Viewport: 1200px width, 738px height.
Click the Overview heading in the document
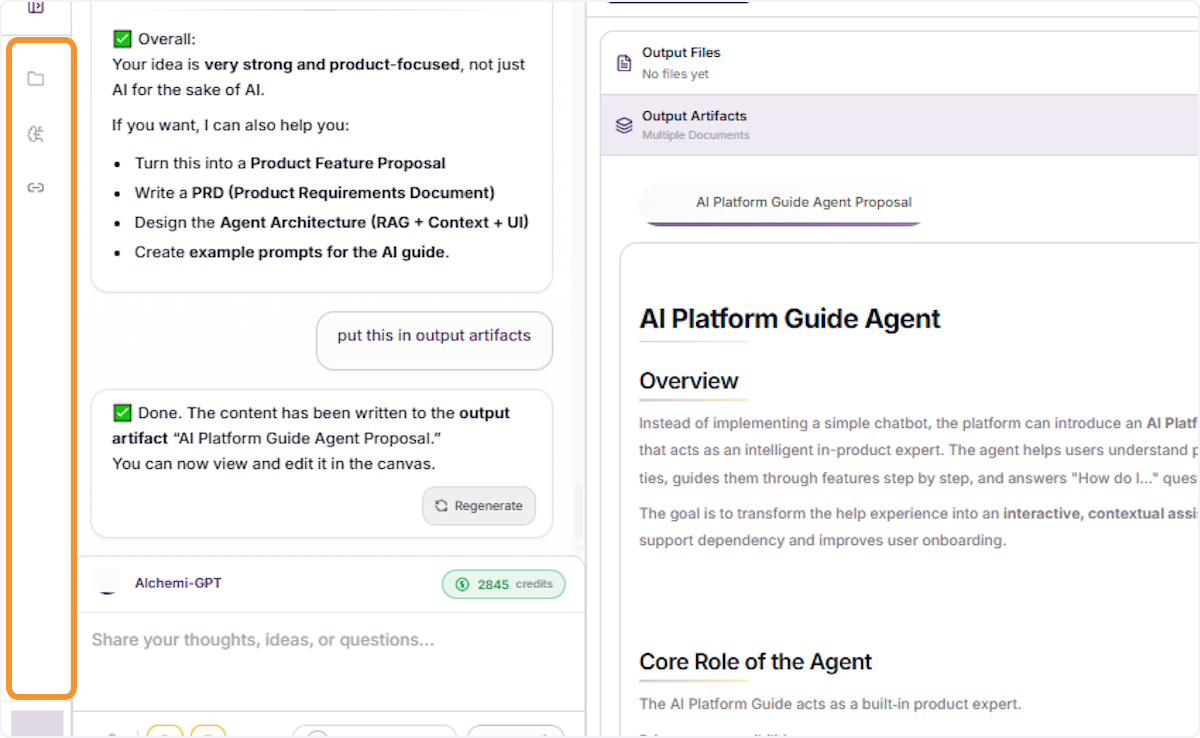pyautogui.click(x=689, y=381)
